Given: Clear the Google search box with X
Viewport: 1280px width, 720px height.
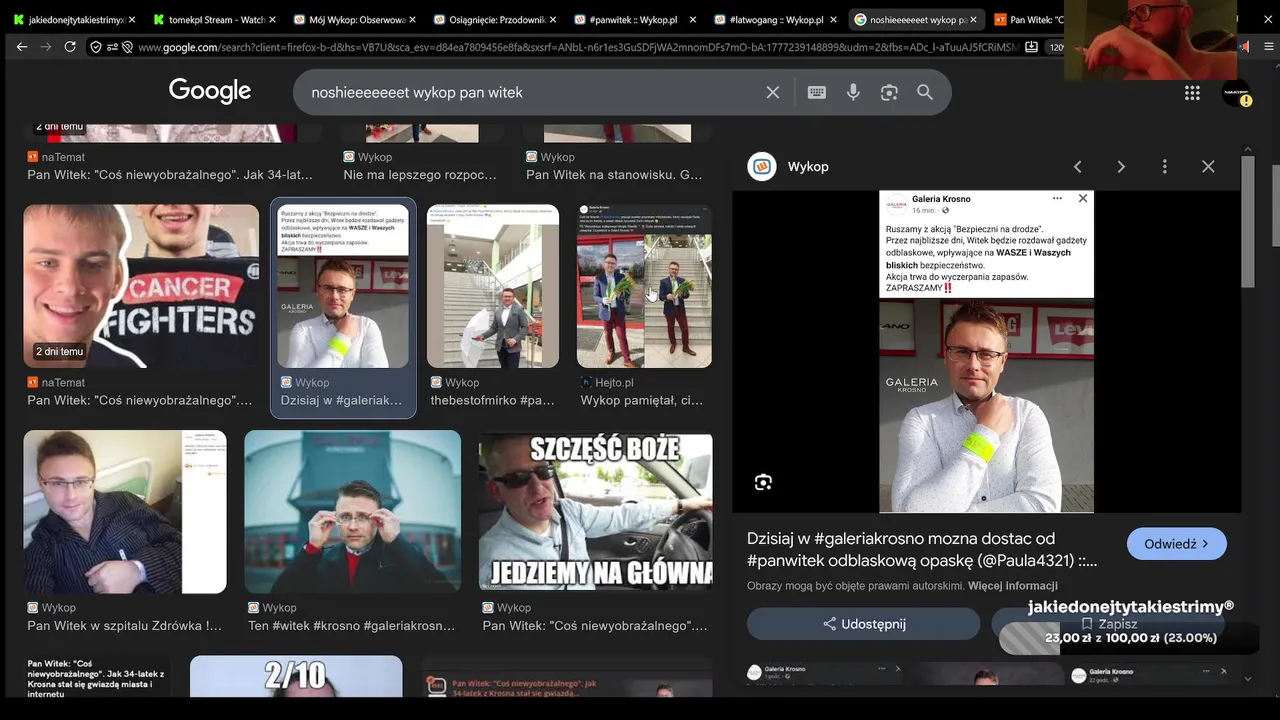Looking at the screenshot, I should (773, 92).
